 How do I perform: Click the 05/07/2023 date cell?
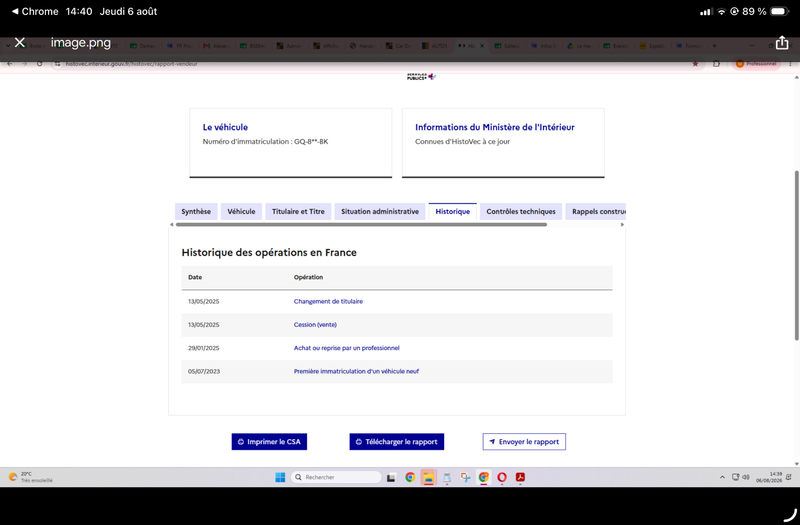pyautogui.click(x=204, y=371)
